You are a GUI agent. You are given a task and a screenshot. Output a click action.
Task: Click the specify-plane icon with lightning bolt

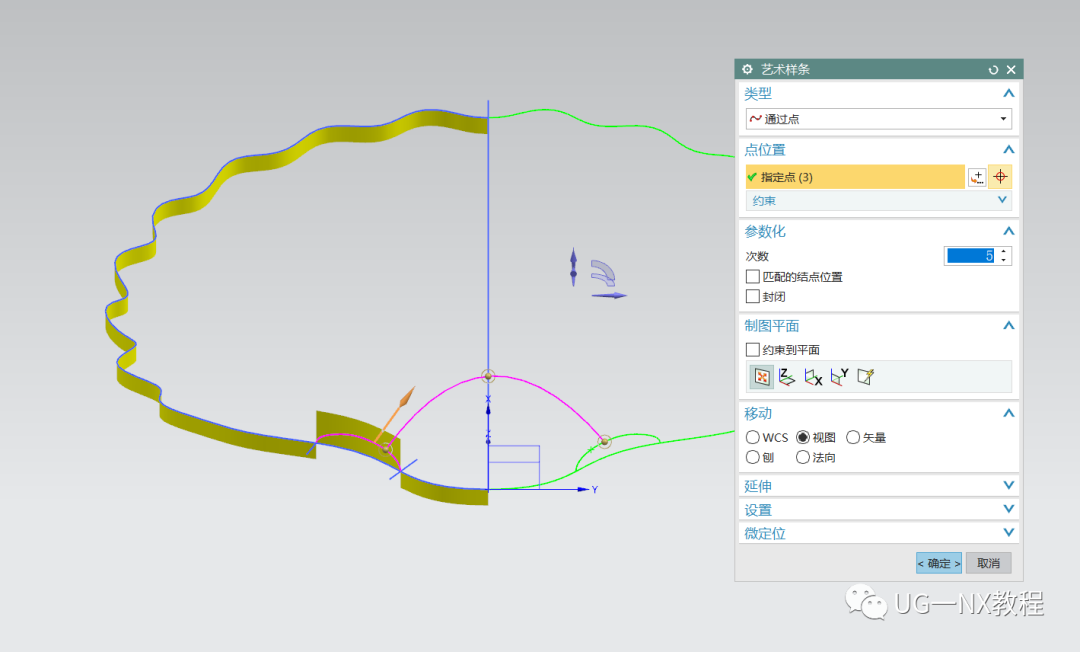point(864,376)
